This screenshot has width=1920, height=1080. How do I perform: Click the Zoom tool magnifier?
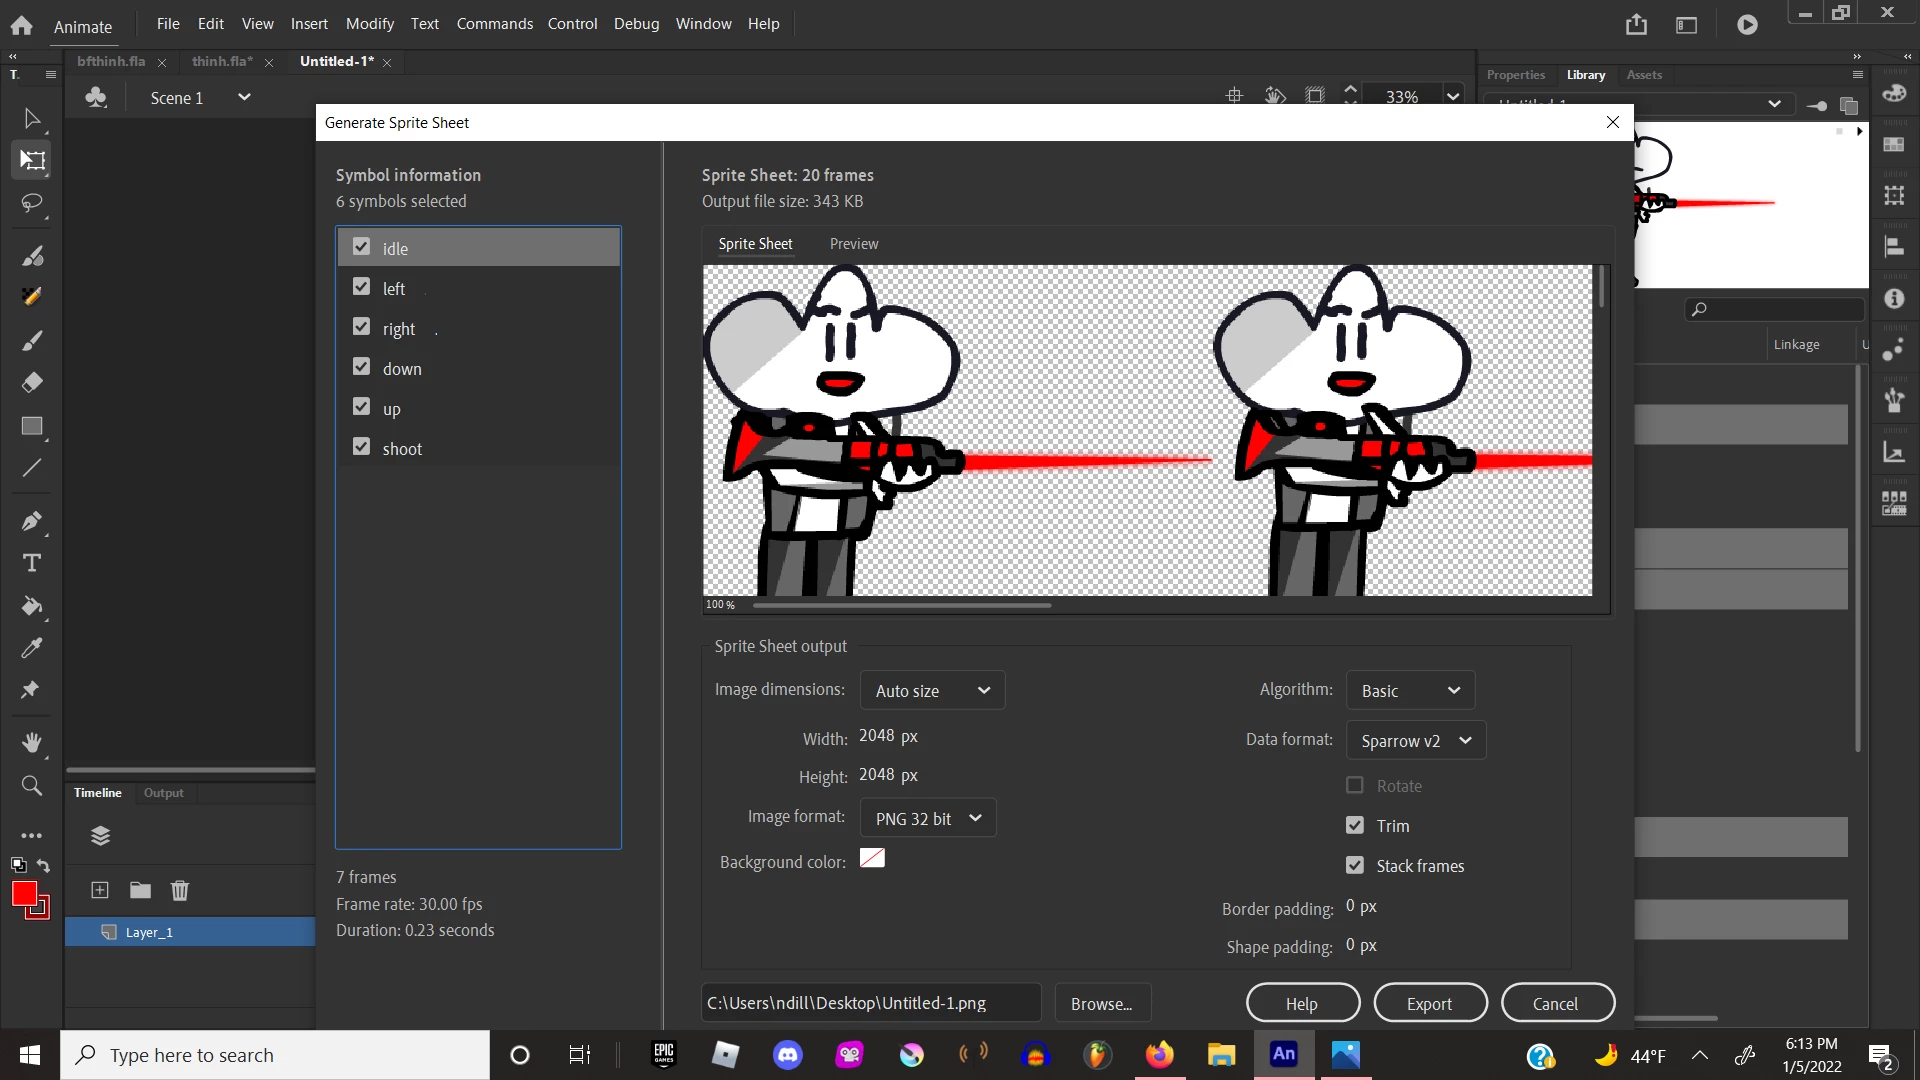pos(32,786)
